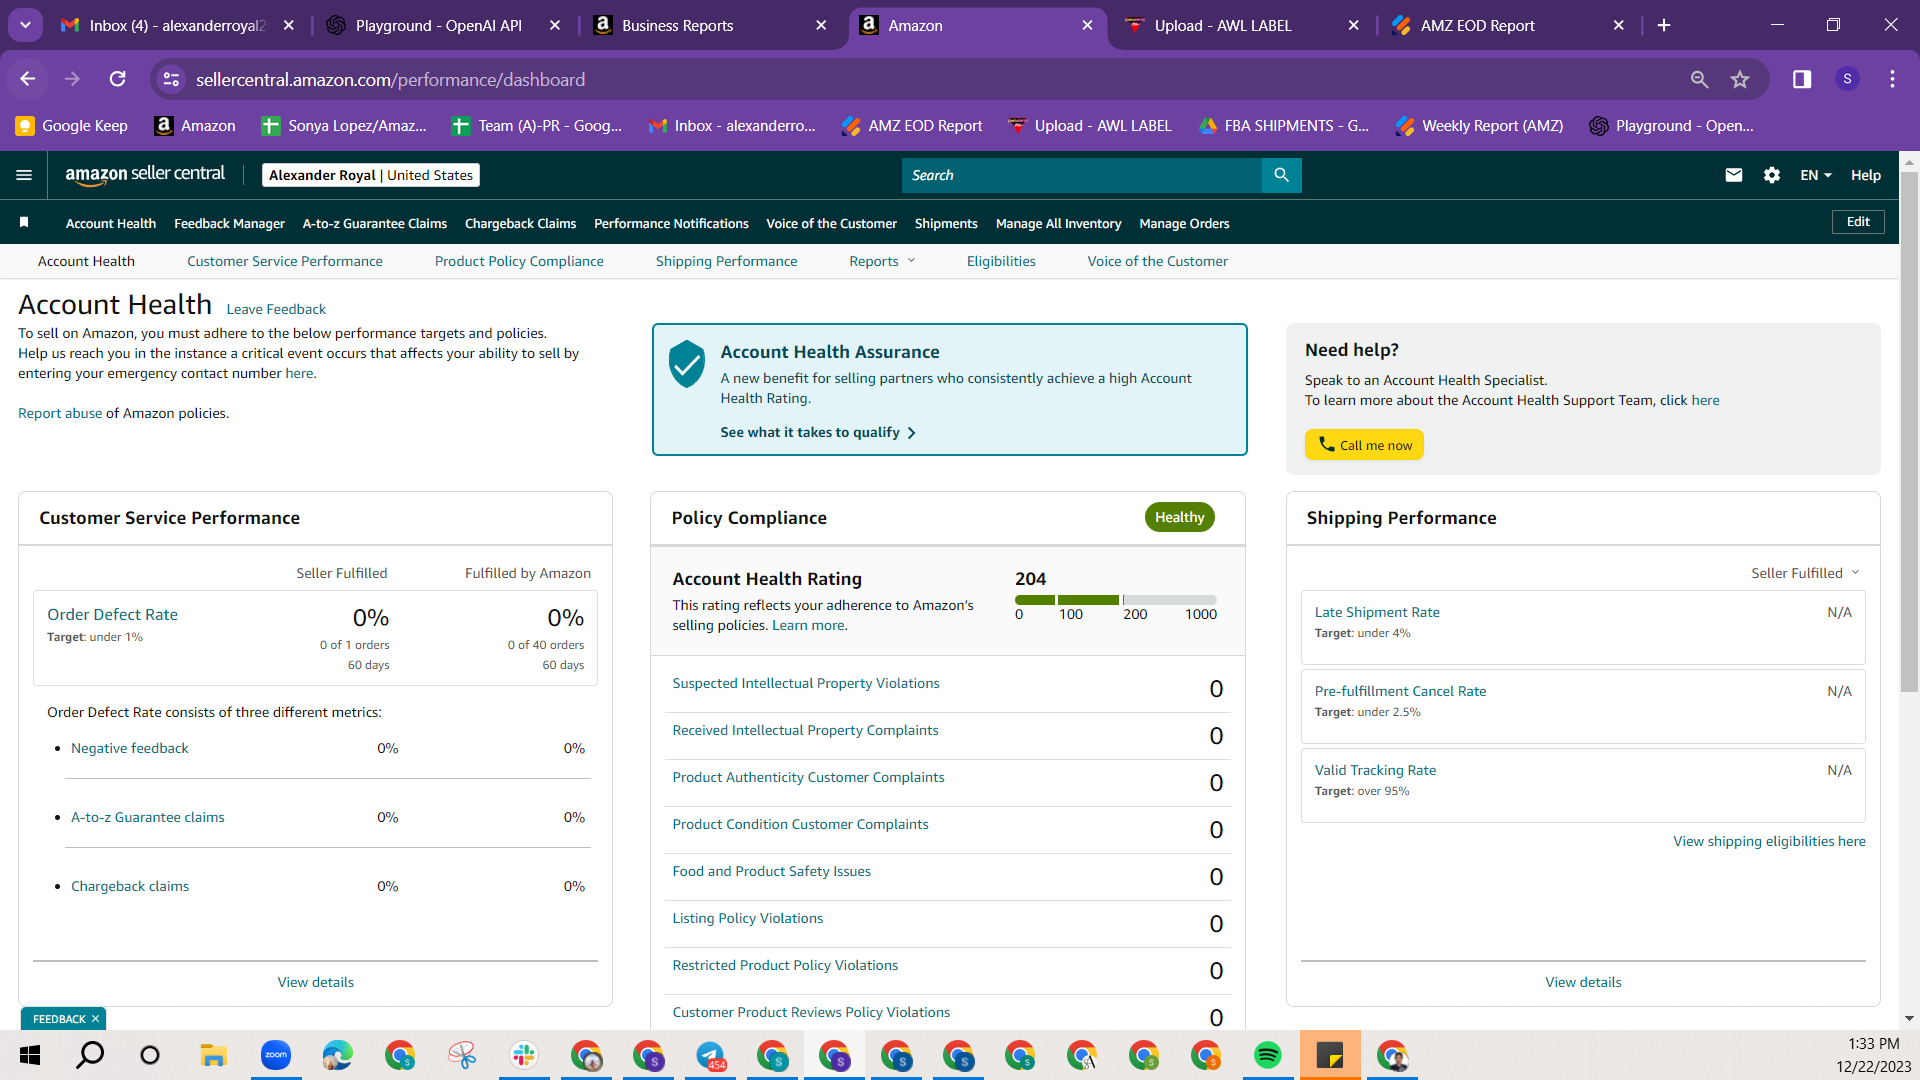Open Spotify from the taskbar

pyautogui.click(x=1267, y=1055)
